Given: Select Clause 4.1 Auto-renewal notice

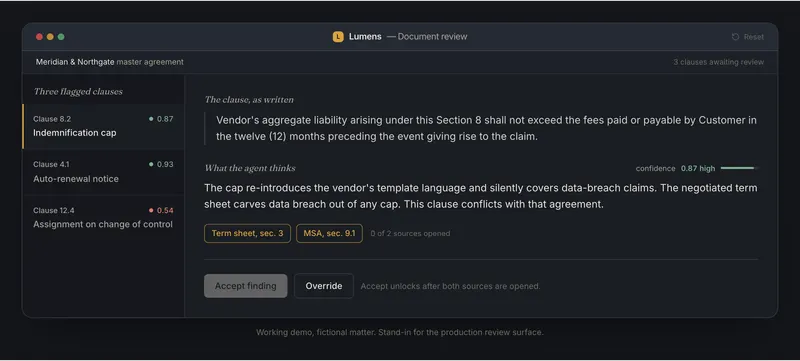Looking at the screenshot, I should (x=104, y=172).
